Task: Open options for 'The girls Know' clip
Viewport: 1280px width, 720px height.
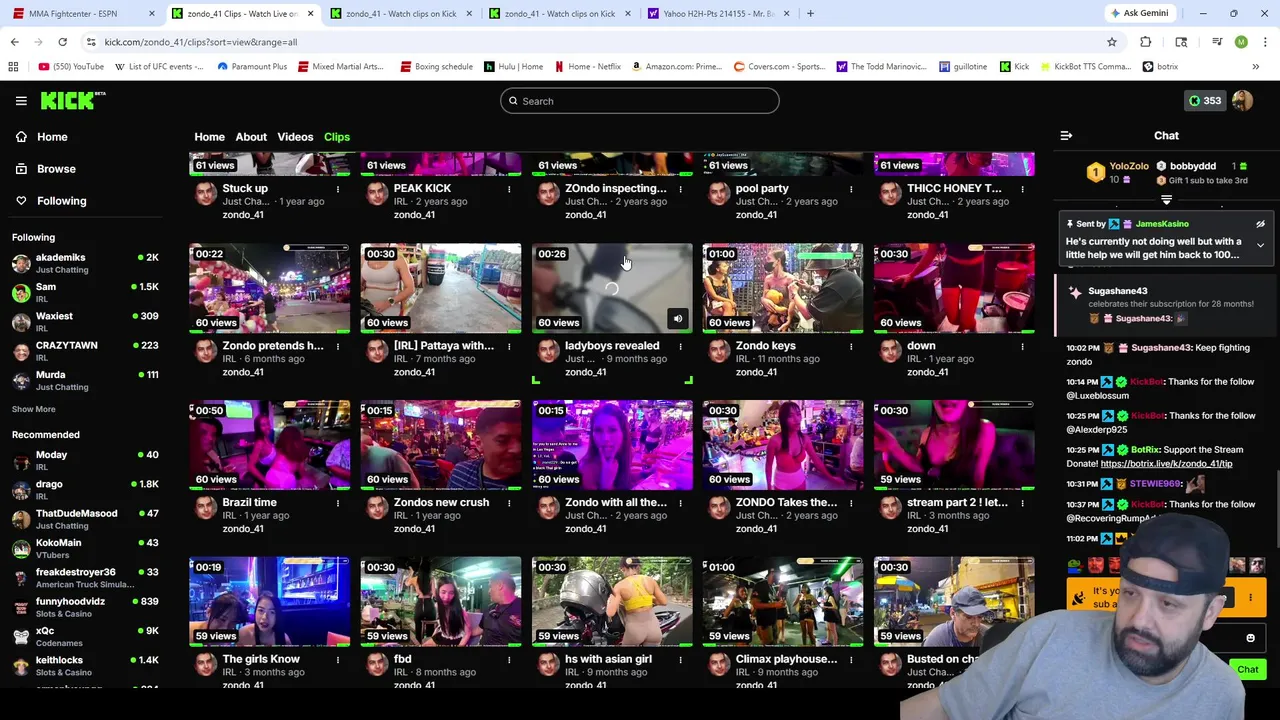Action: pos(337,660)
